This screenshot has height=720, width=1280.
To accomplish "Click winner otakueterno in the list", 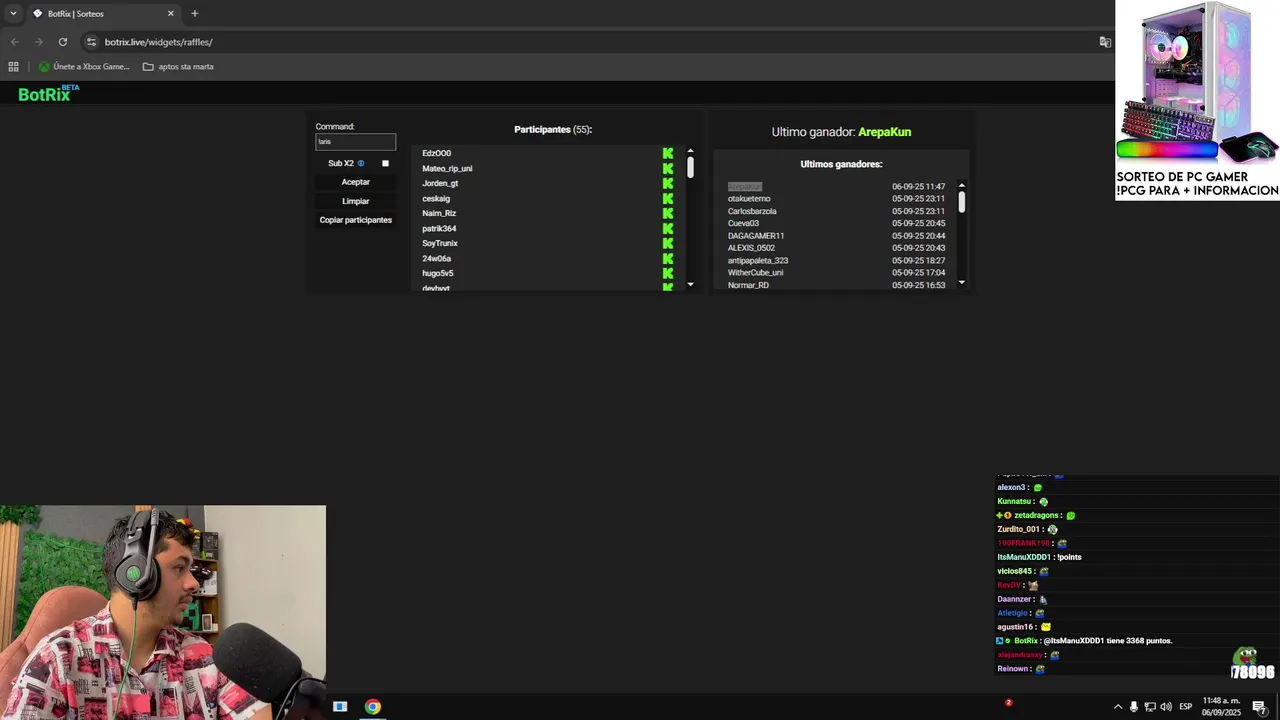I will click(749, 198).
